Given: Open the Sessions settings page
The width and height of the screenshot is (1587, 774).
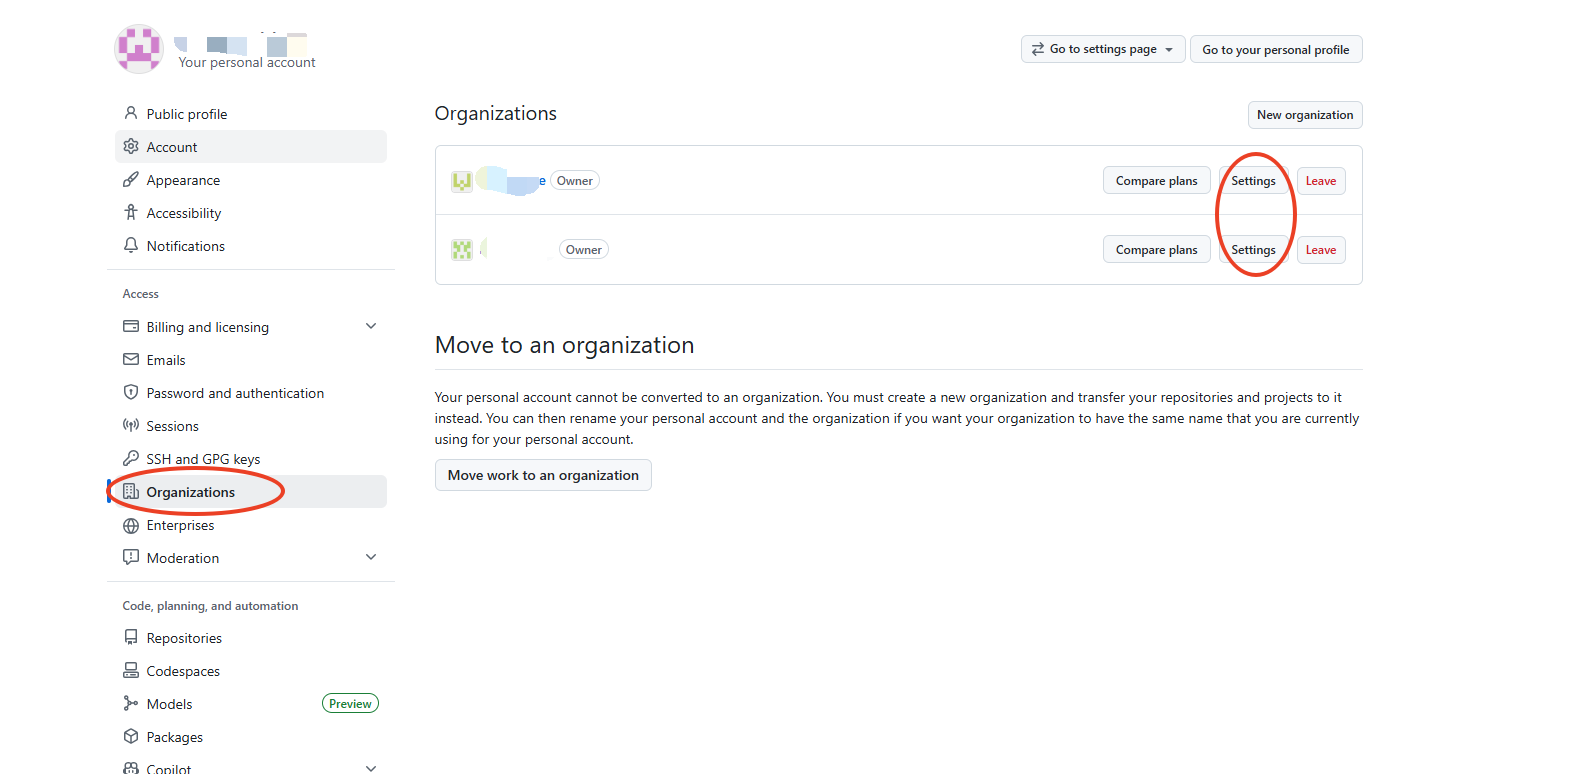Looking at the screenshot, I should (x=172, y=426).
